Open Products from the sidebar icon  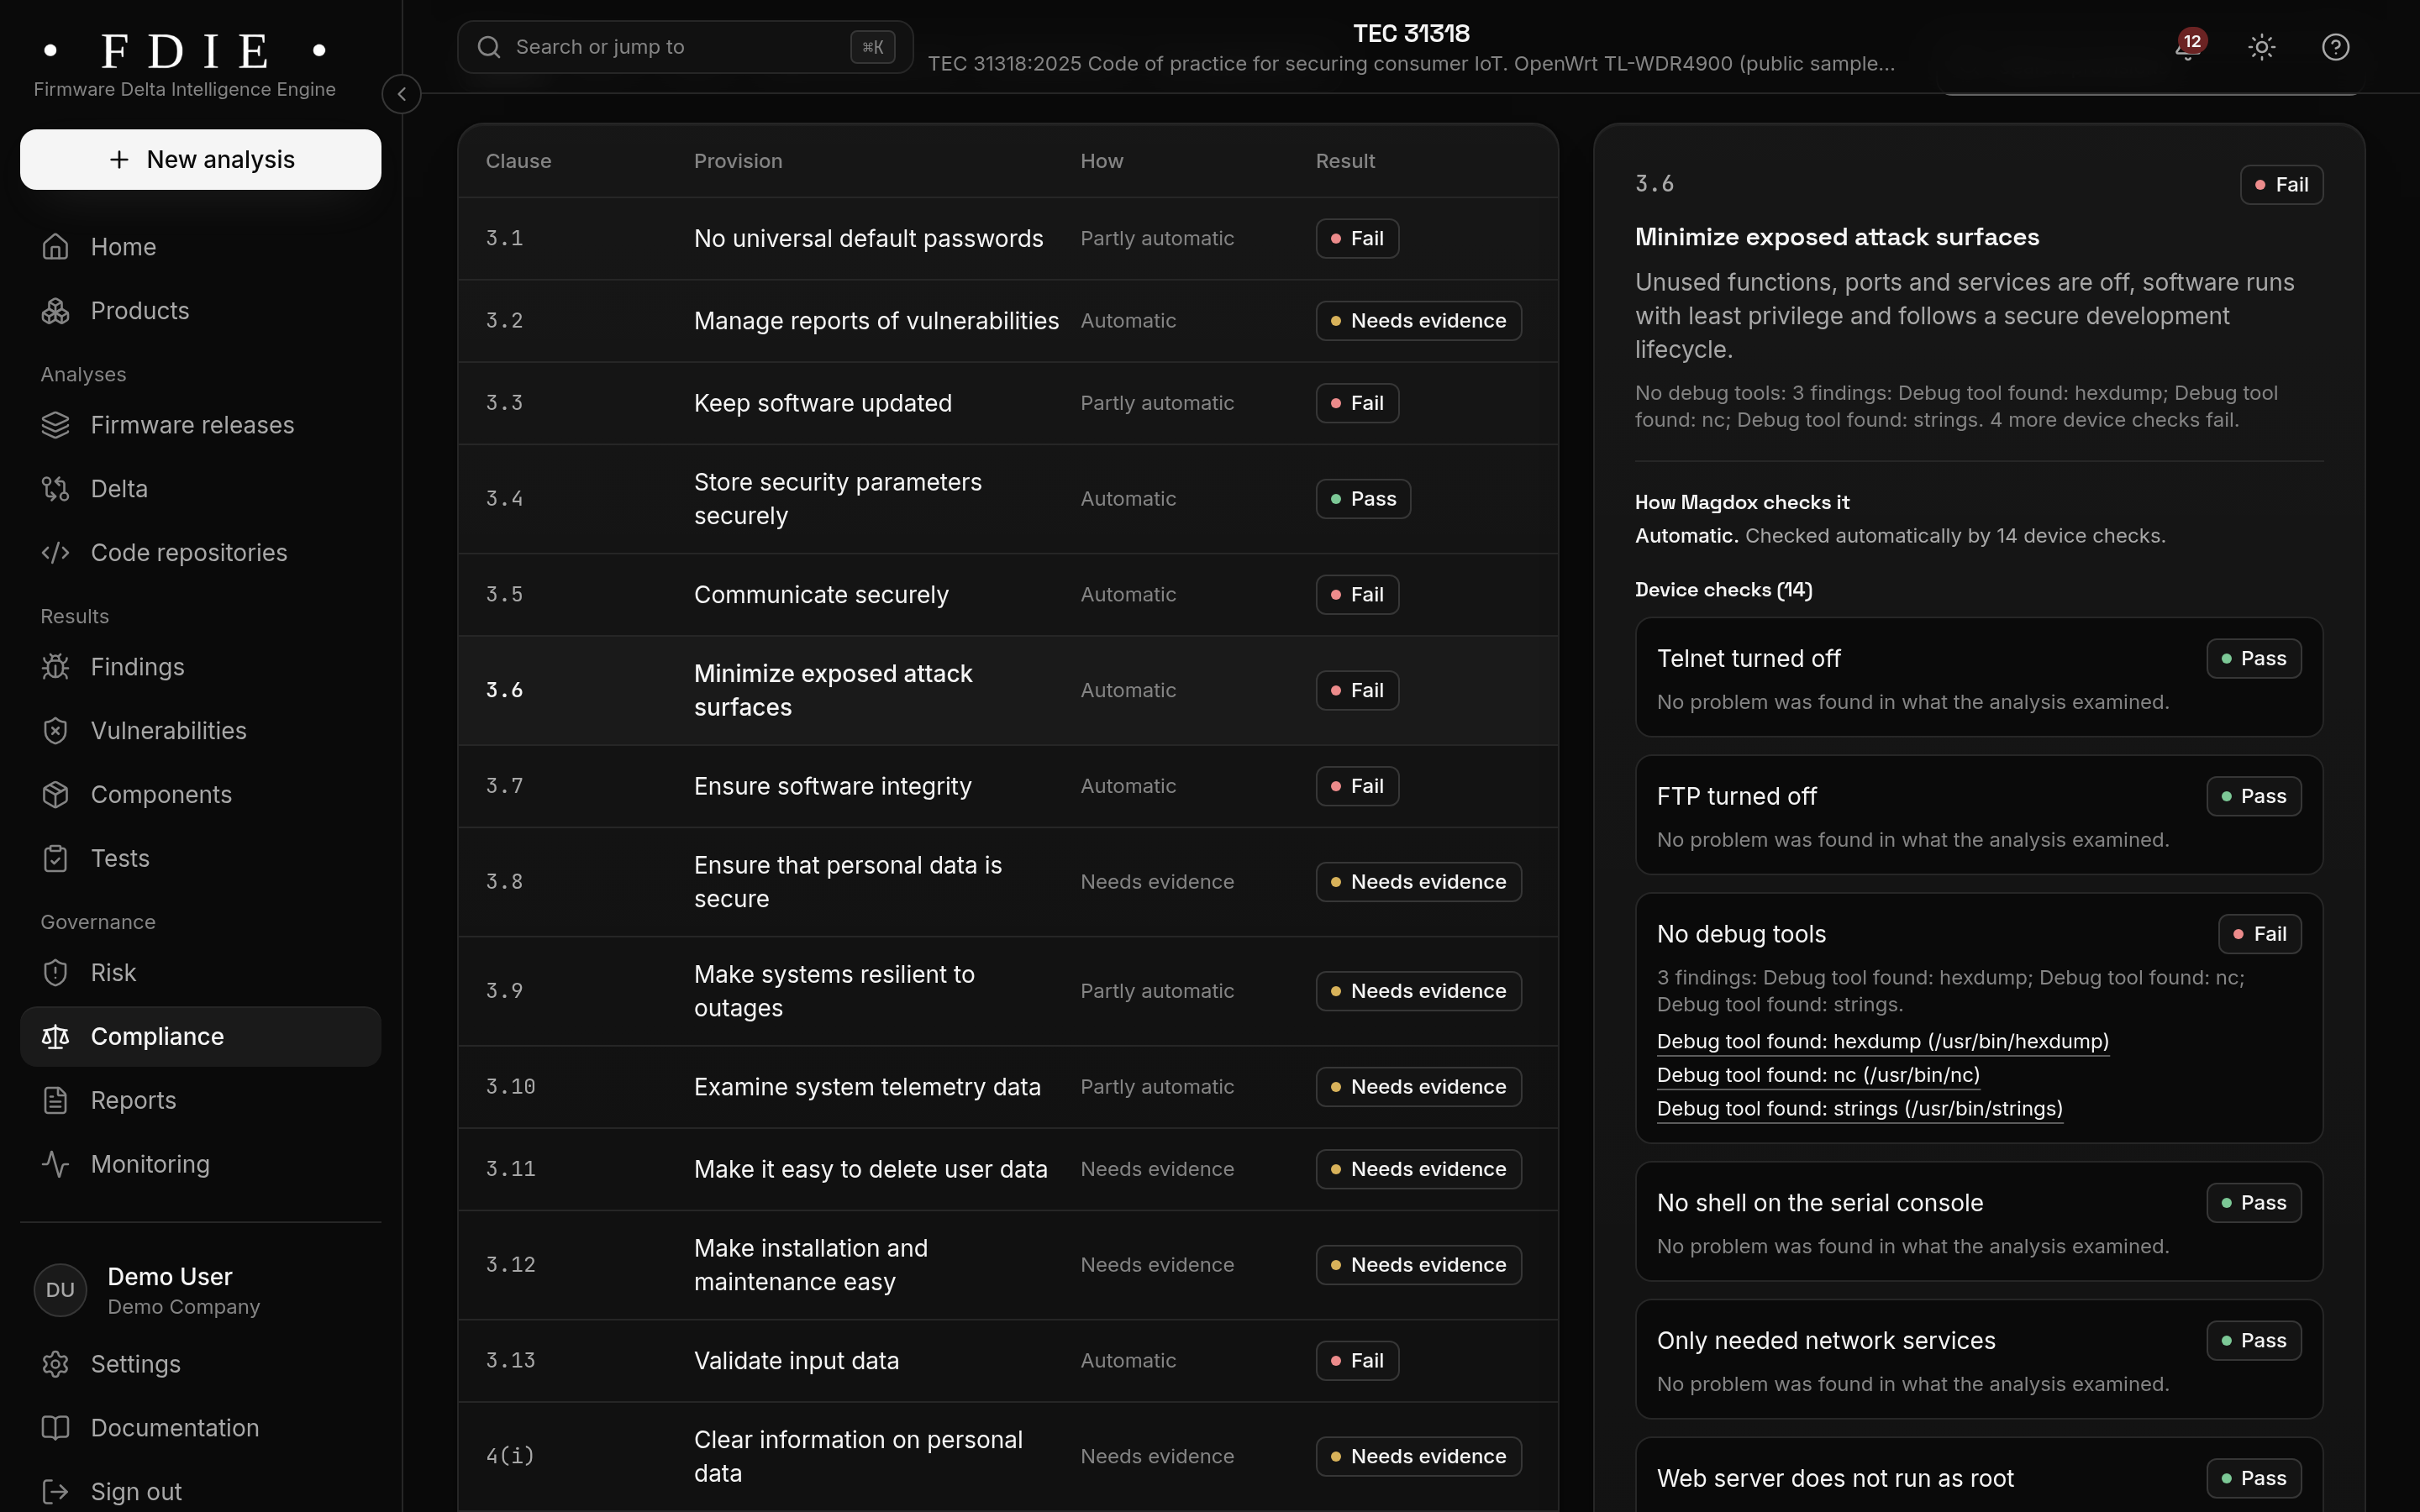coord(56,311)
